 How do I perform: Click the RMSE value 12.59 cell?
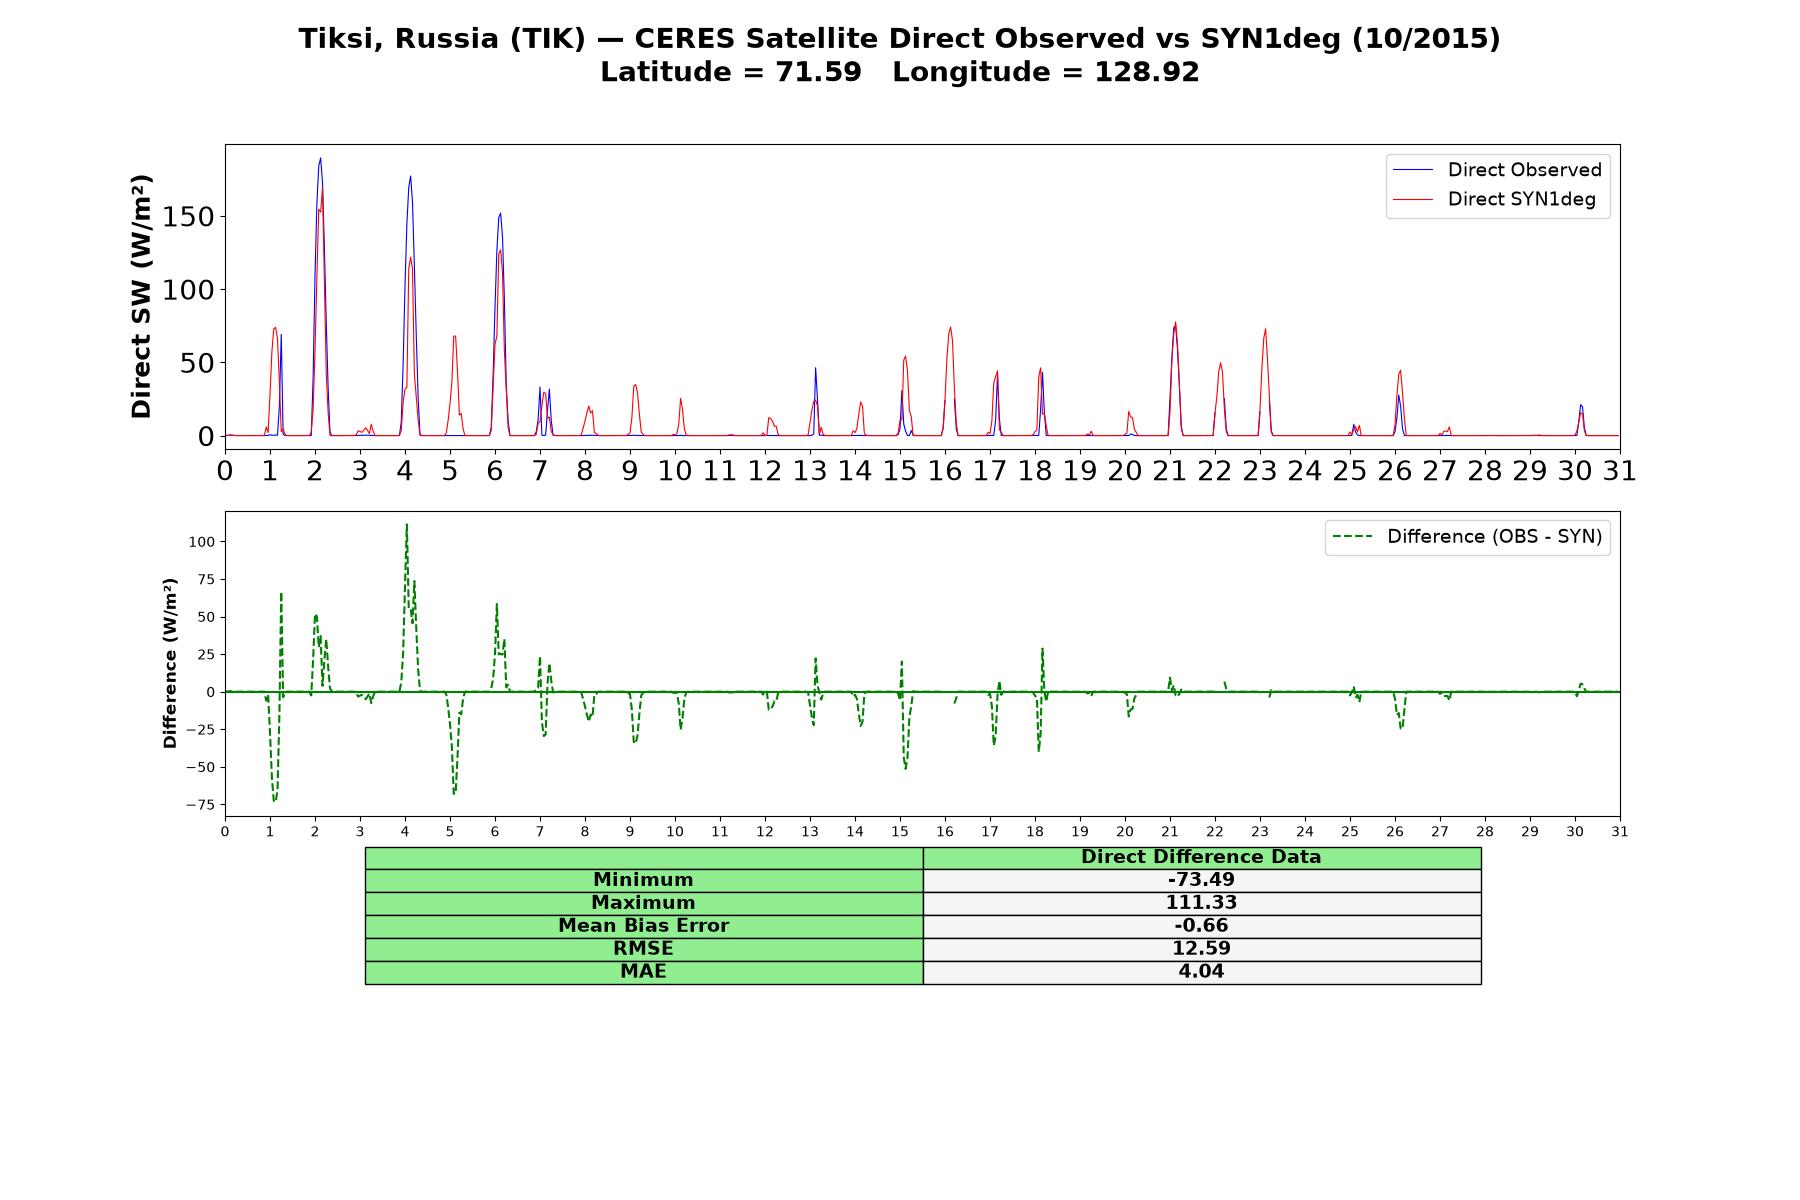(1202, 949)
